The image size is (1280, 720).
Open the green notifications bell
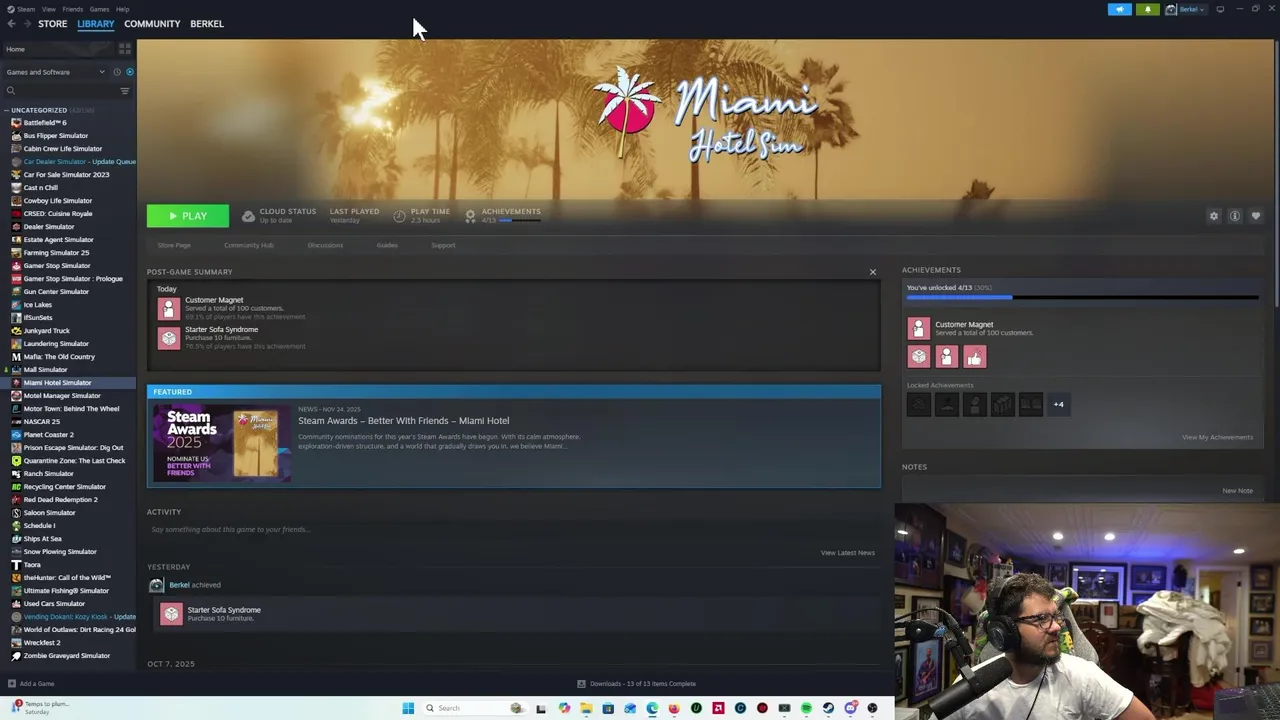pyautogui.click(x=1148, y=9)
